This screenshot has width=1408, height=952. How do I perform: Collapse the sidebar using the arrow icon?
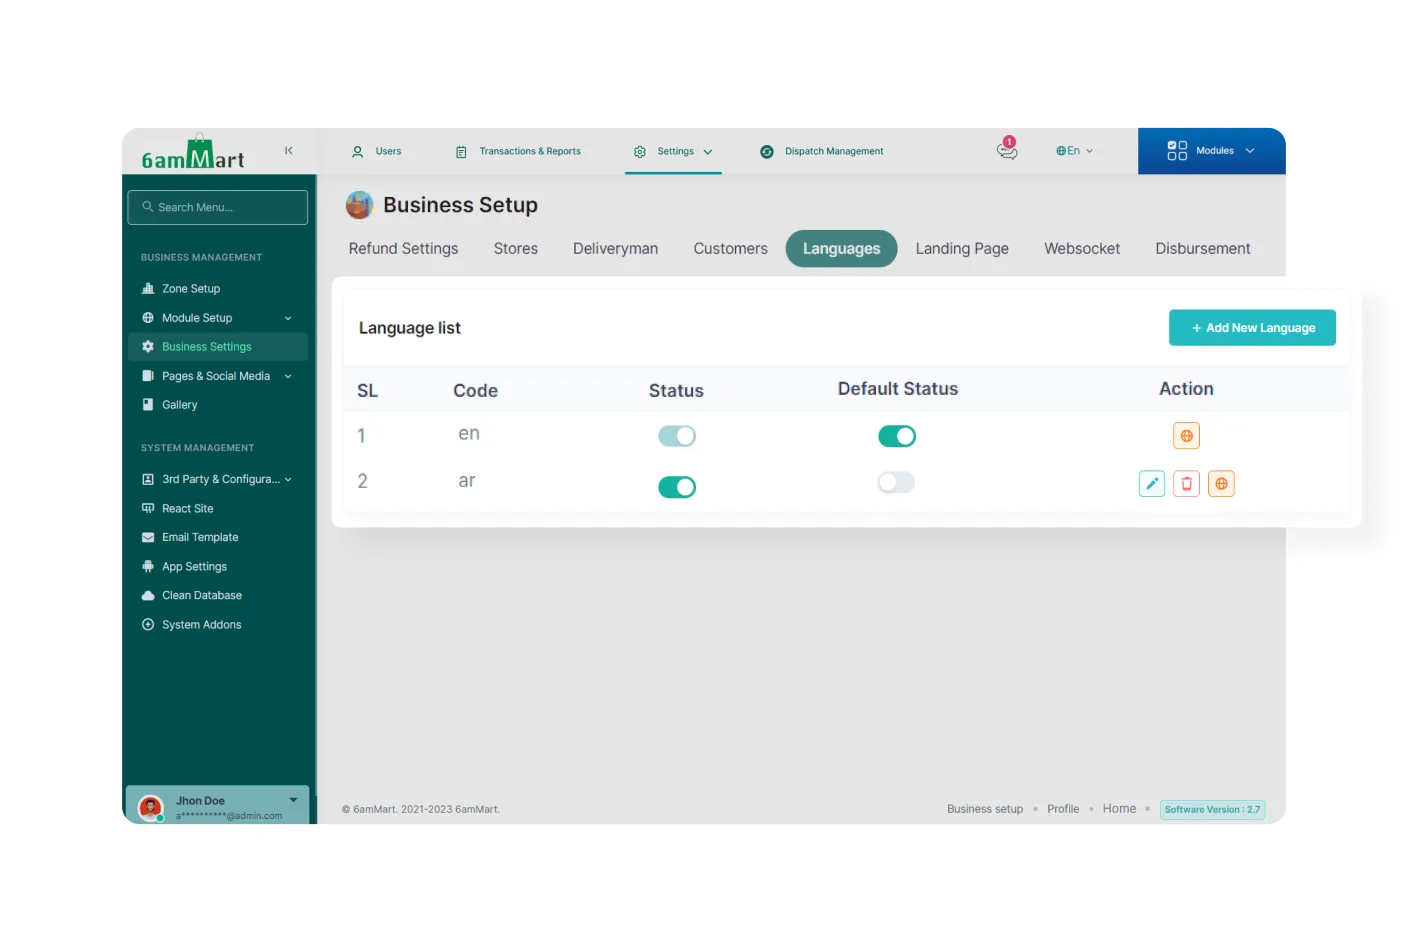[x=289, y=151]
